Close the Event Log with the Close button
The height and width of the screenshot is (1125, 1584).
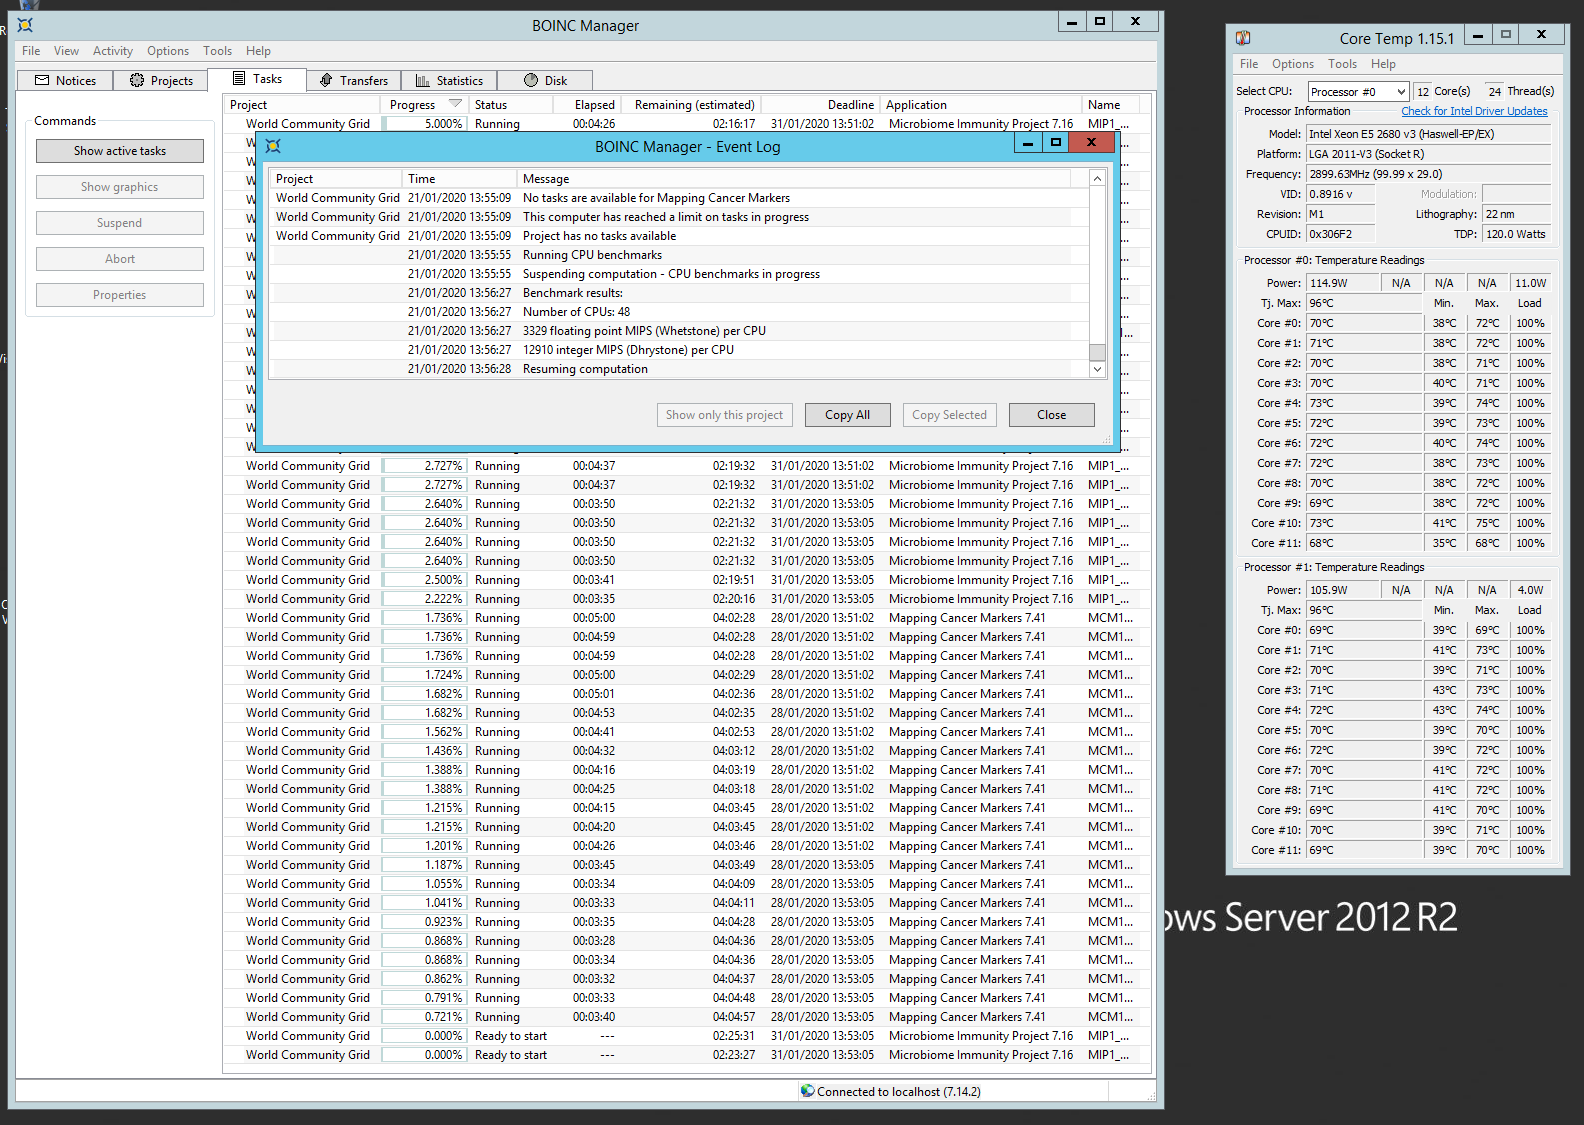[1052, 415]
